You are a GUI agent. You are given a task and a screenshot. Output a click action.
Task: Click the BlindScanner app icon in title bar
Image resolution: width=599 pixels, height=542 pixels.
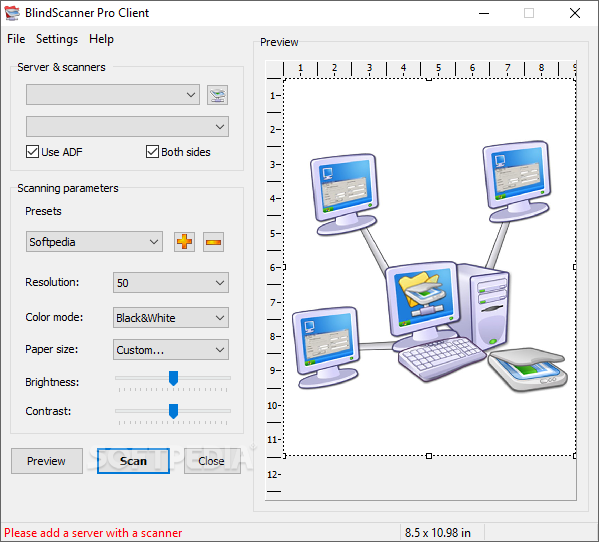tap(12, 13)
